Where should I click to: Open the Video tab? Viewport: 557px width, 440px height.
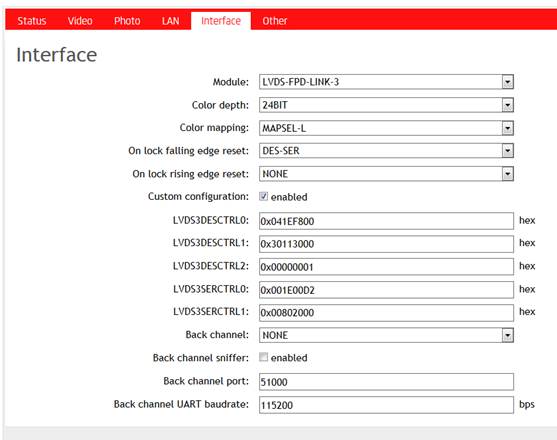coord(80,21)
